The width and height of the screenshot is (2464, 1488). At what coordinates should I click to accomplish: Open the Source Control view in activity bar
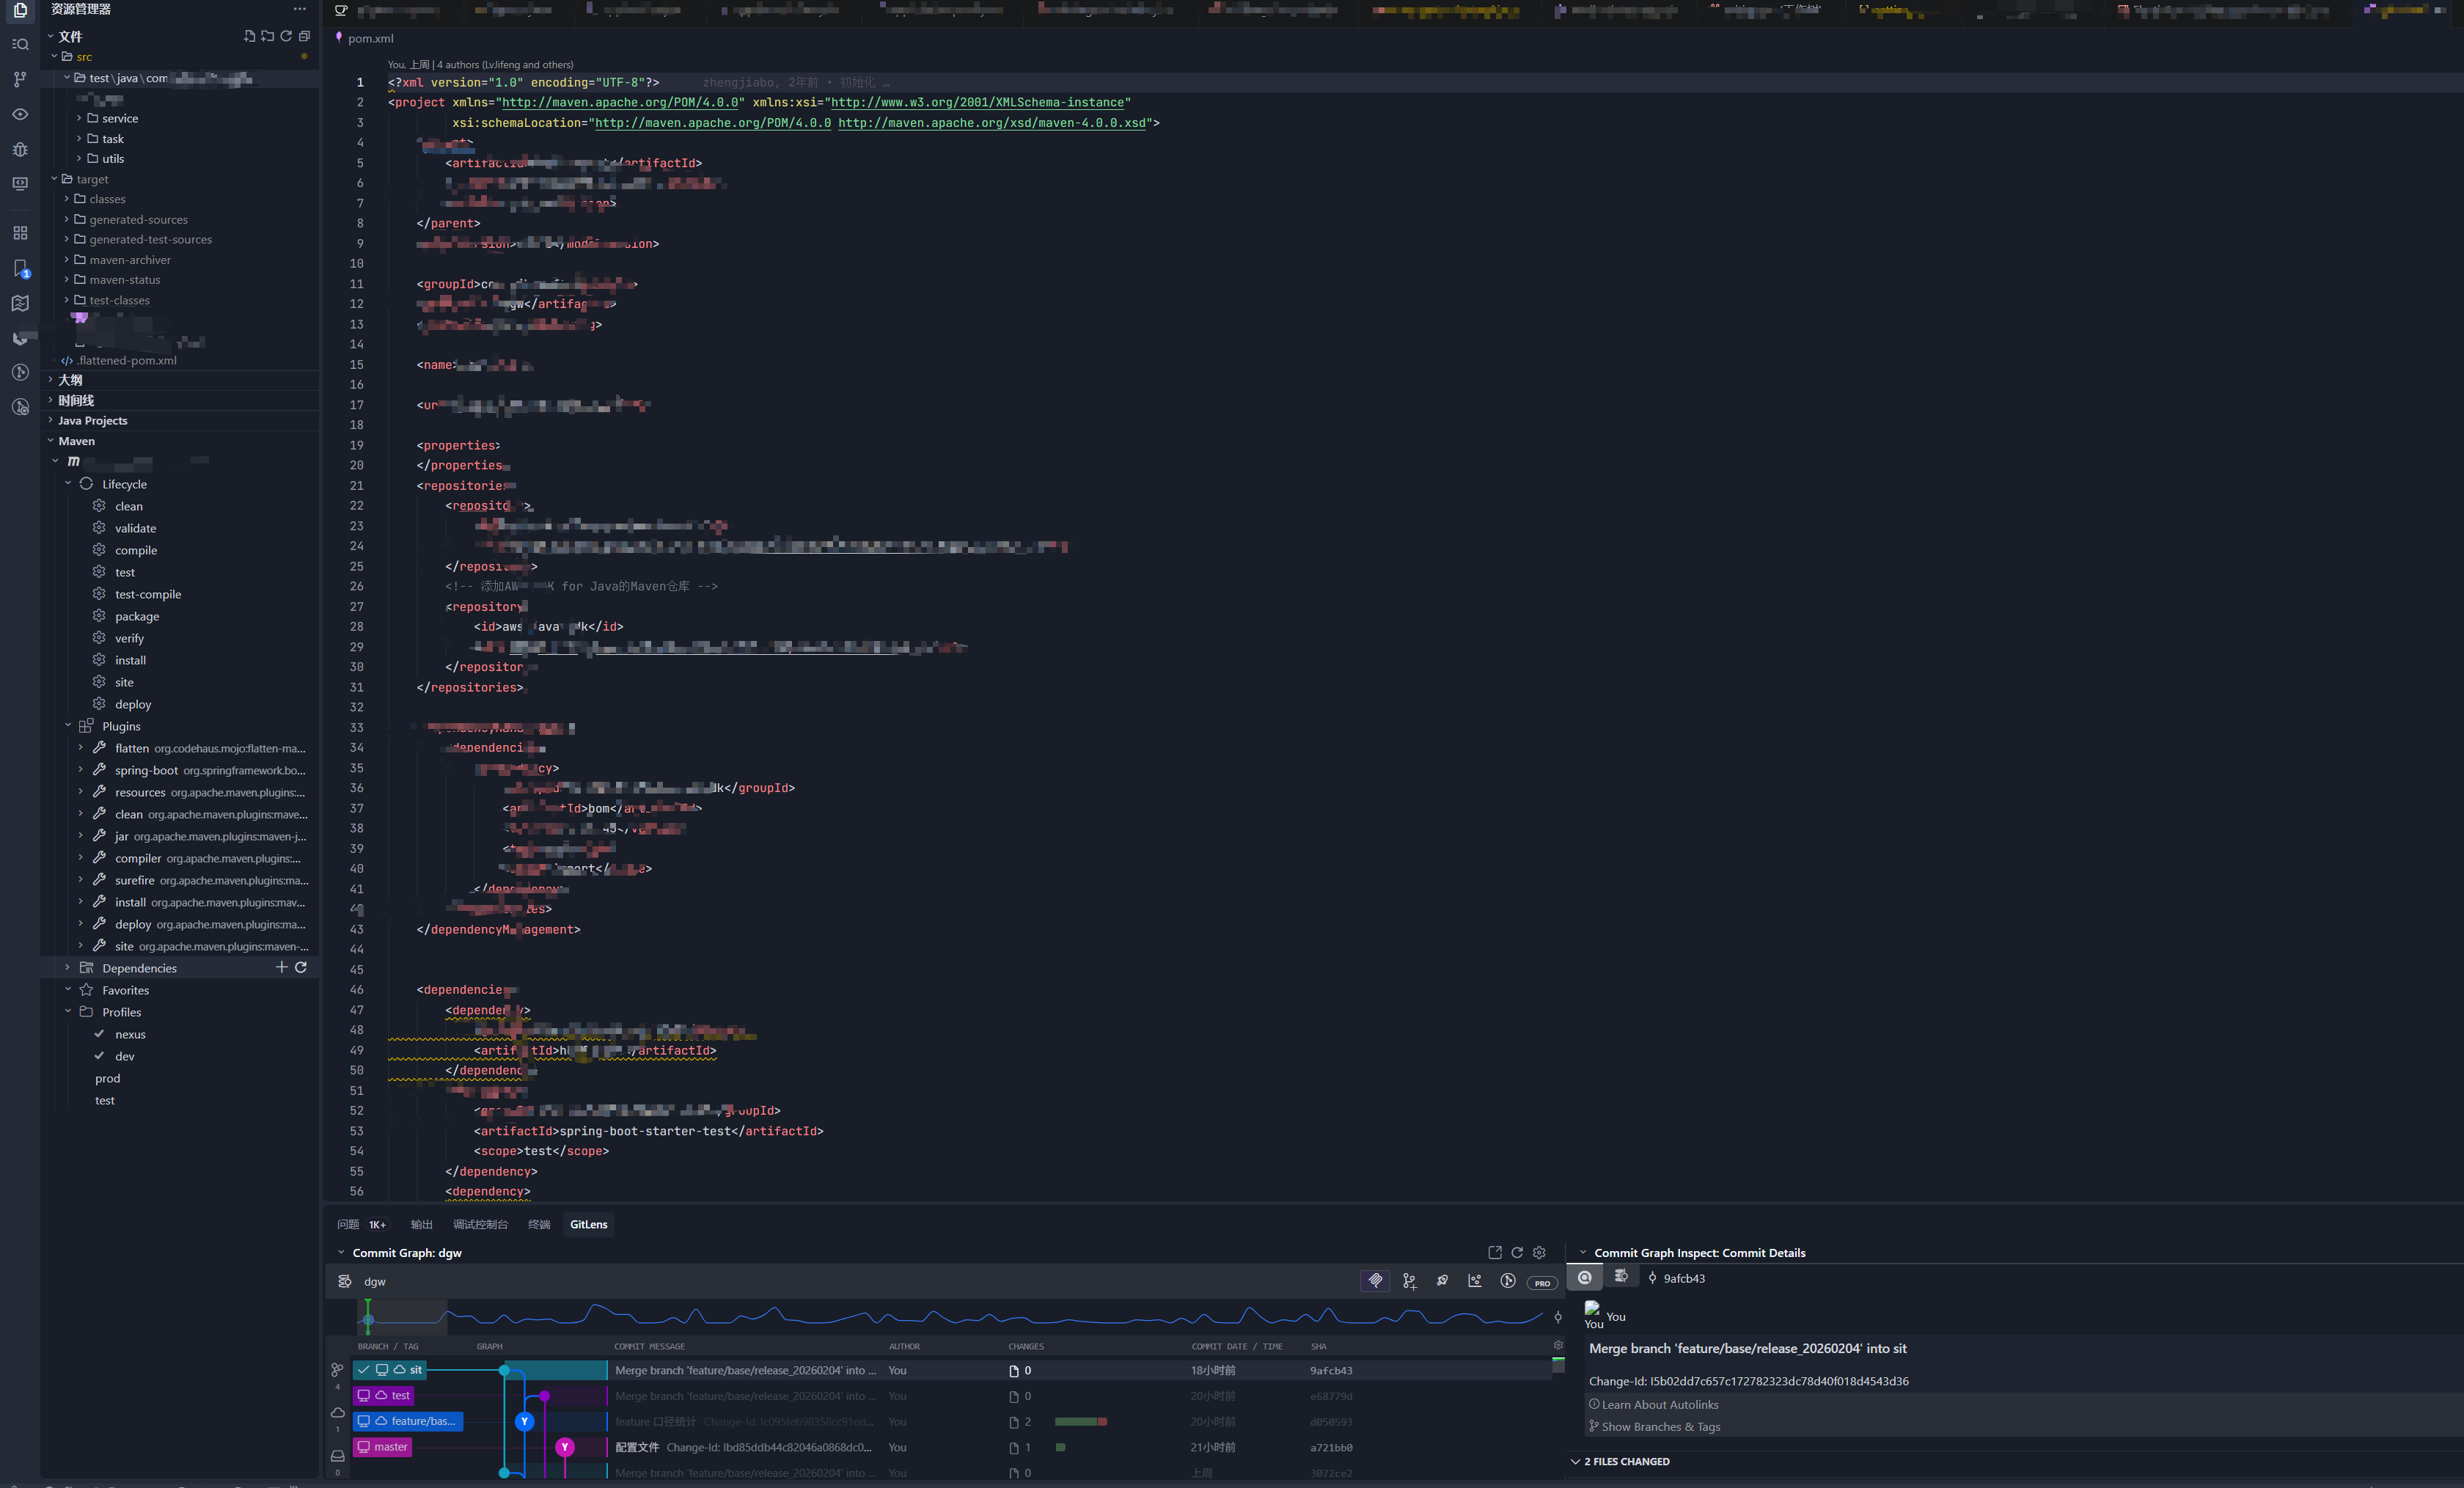(x=20, y=79)
